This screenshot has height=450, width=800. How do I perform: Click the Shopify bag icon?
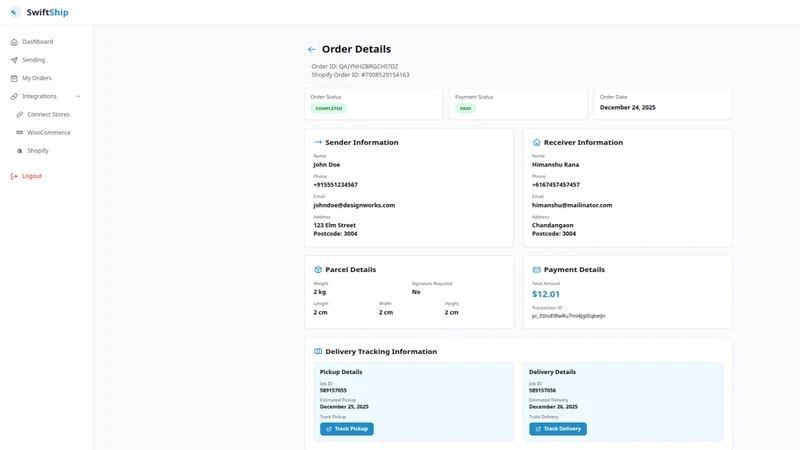[x=19, y=151]
